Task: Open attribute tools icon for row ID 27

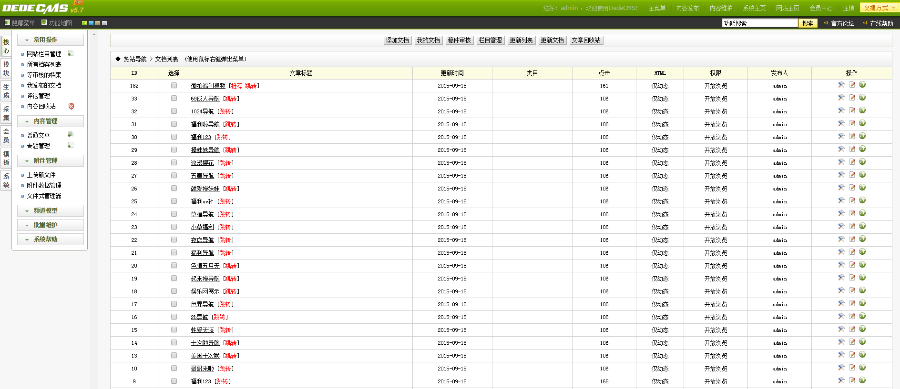Action: coord(841,175)
